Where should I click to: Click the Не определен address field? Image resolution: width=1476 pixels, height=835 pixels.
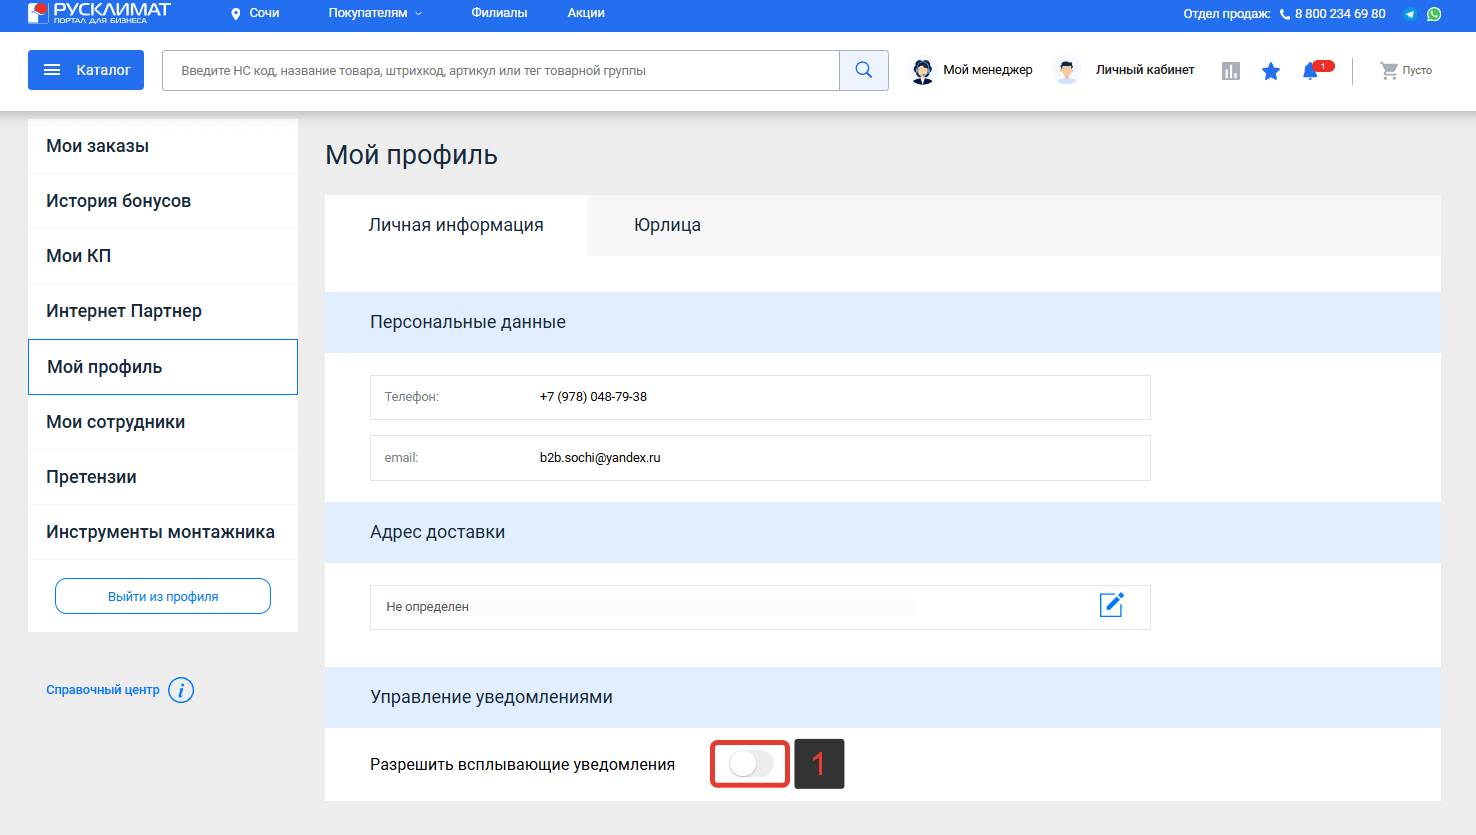pos(760,607)
